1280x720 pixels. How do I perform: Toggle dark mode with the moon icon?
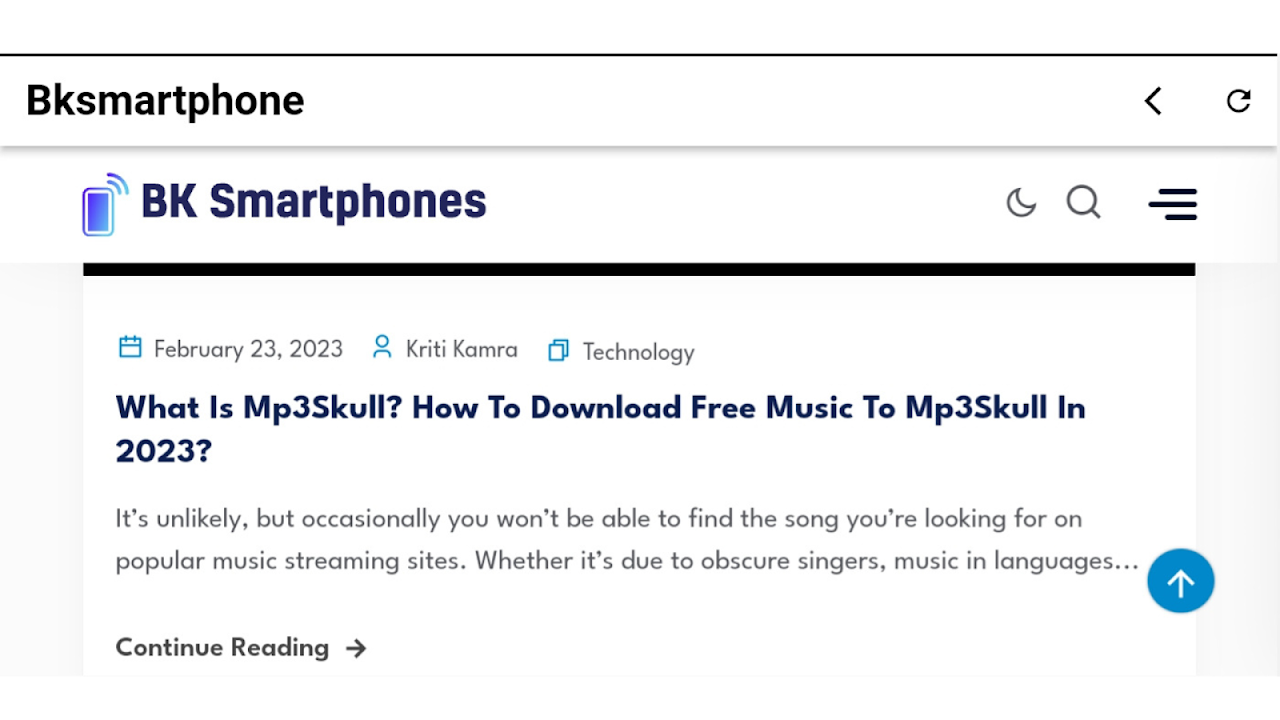click(1021, 203)
